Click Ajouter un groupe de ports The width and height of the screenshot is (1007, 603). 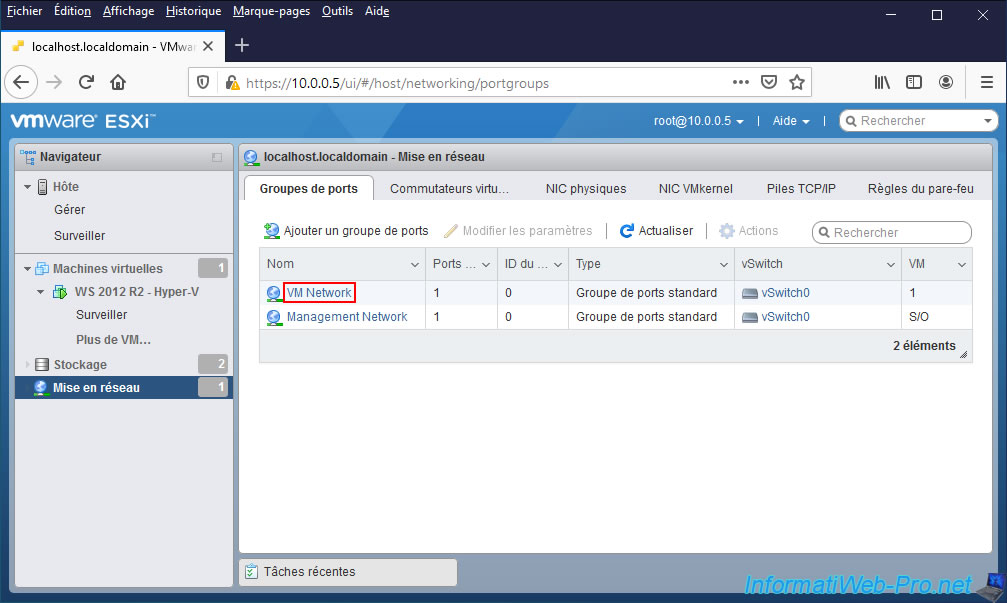point(346,231)
